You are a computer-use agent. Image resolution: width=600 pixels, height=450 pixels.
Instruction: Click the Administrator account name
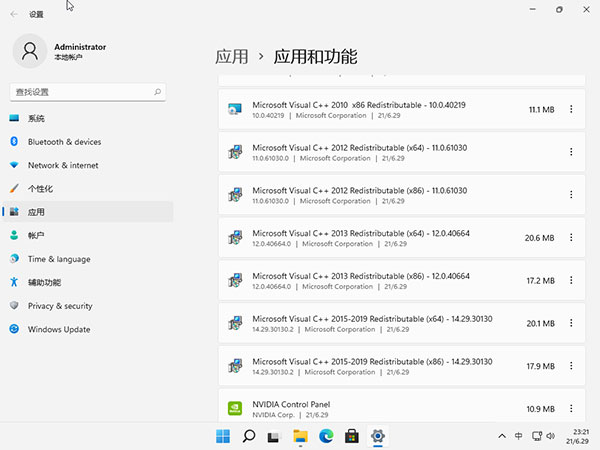[80, 47]
